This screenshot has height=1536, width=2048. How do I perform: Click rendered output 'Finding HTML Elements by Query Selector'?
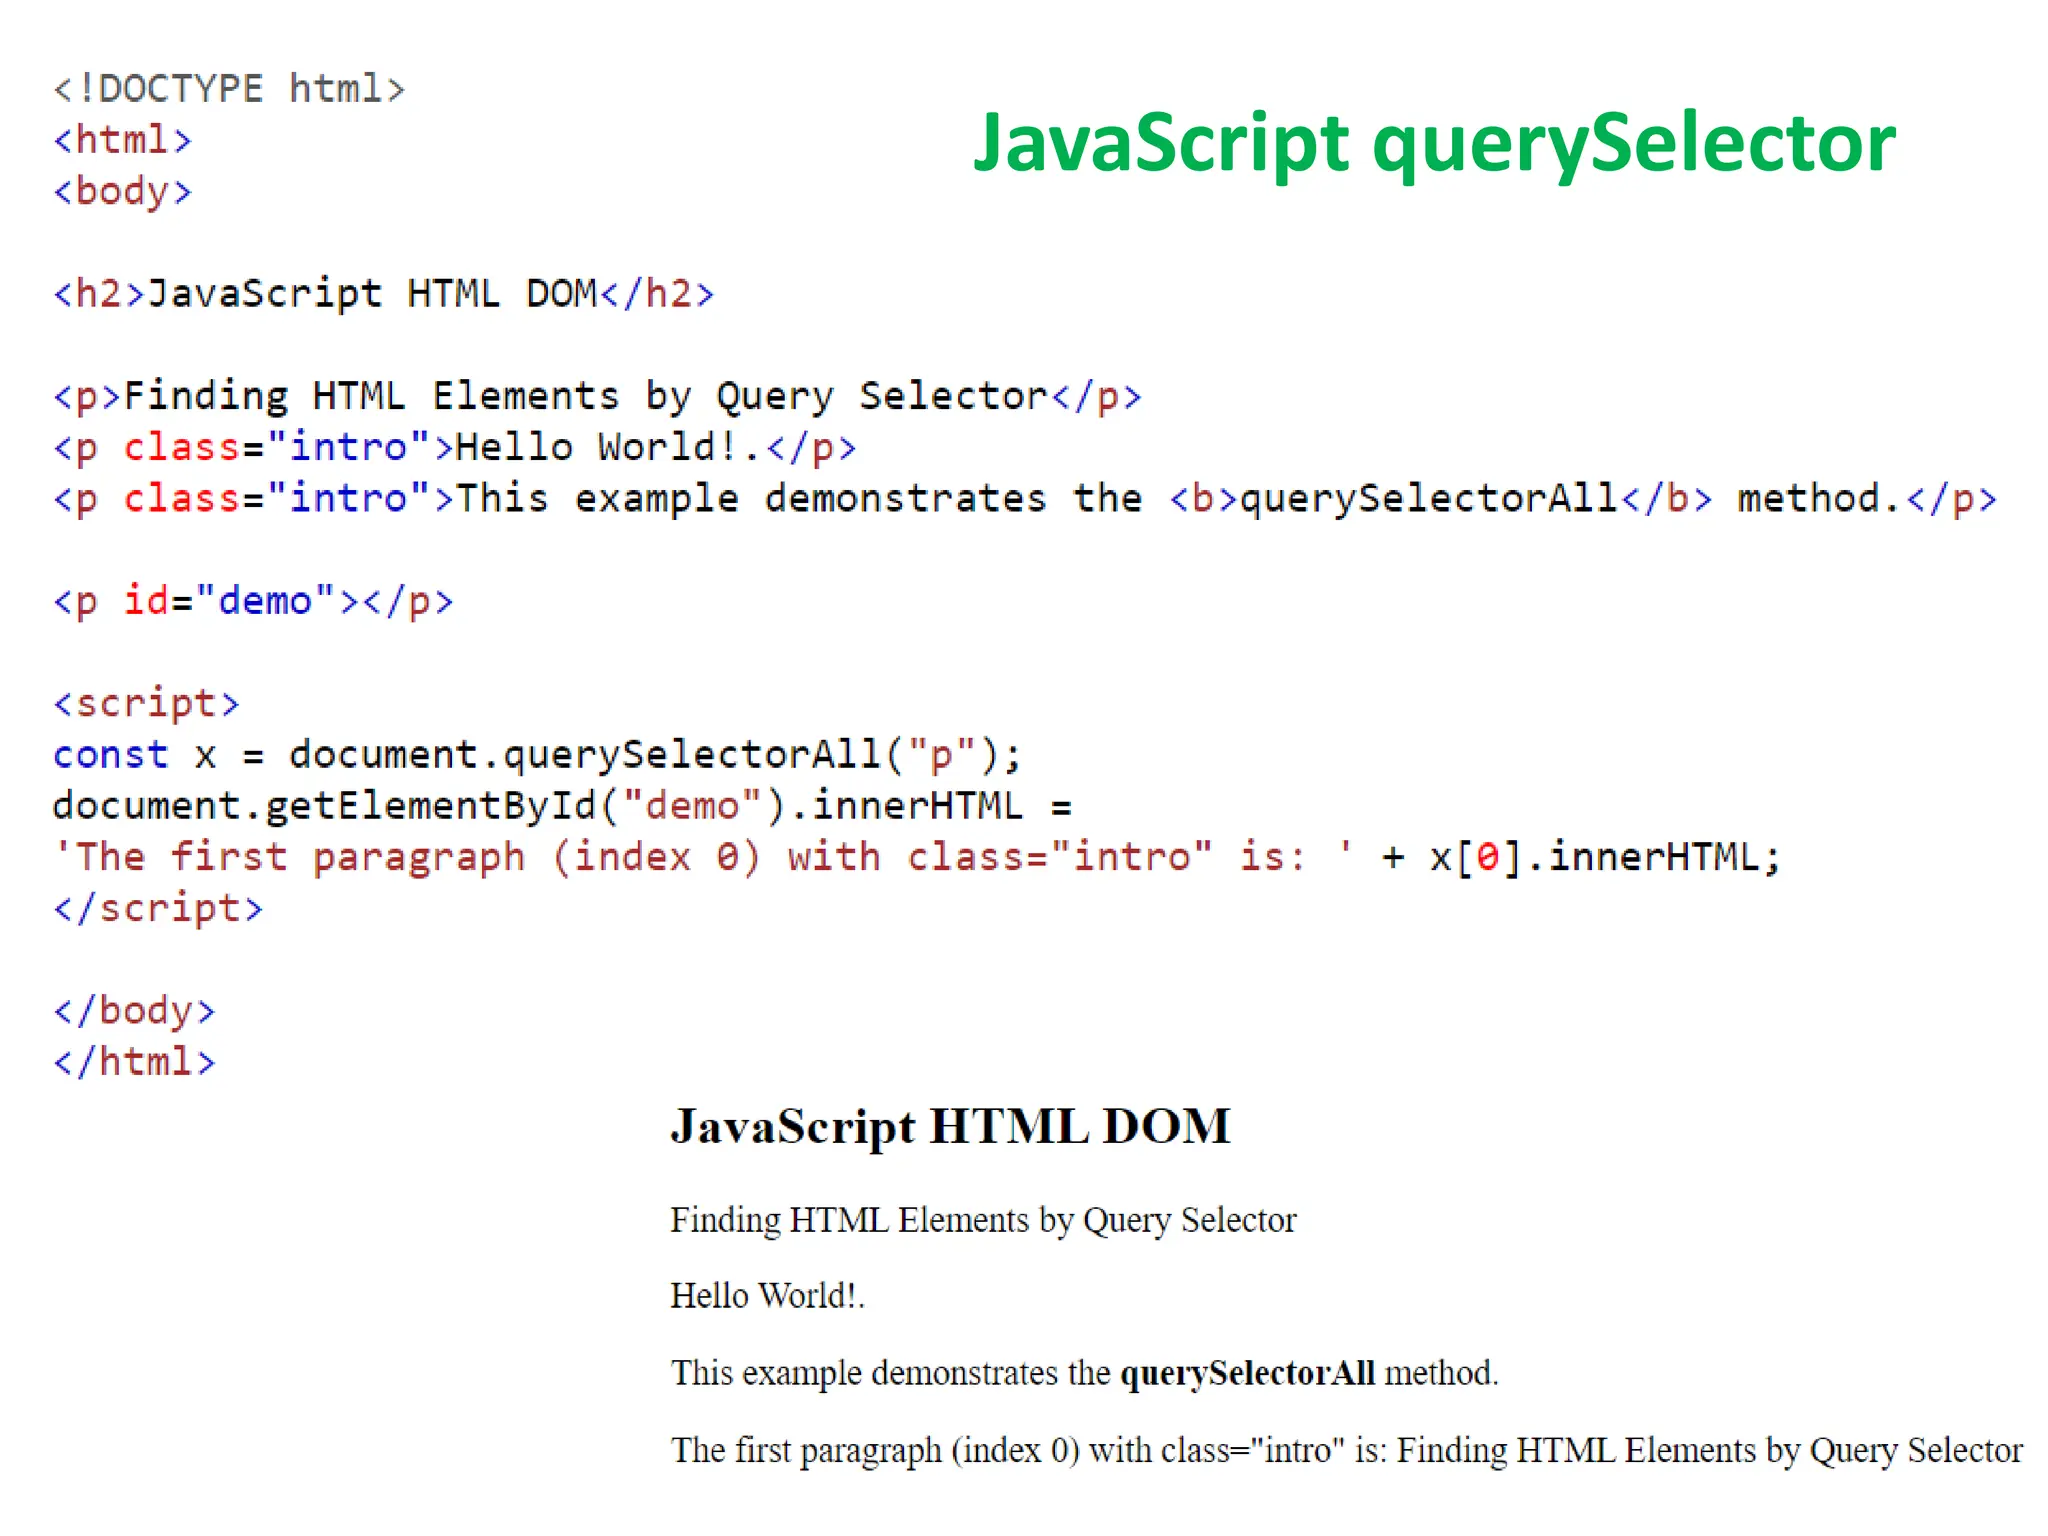coord(983,1221)
